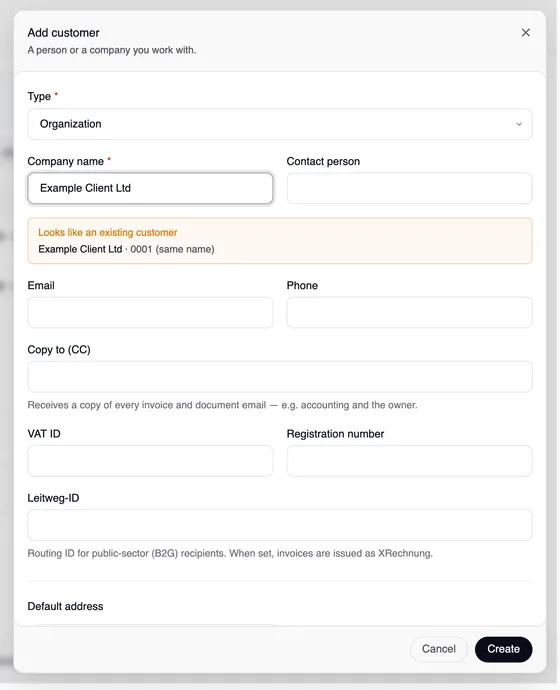Click the Phone input field
This screenshot has width=560, height=690.
coord(409,312)
